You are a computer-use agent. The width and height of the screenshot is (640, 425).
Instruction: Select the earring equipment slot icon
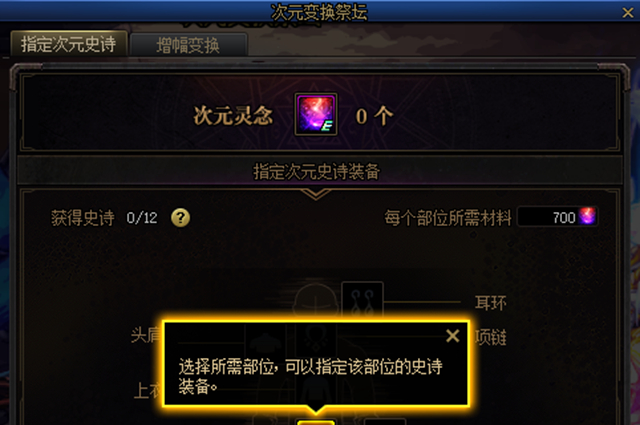[x=362, y=300]
